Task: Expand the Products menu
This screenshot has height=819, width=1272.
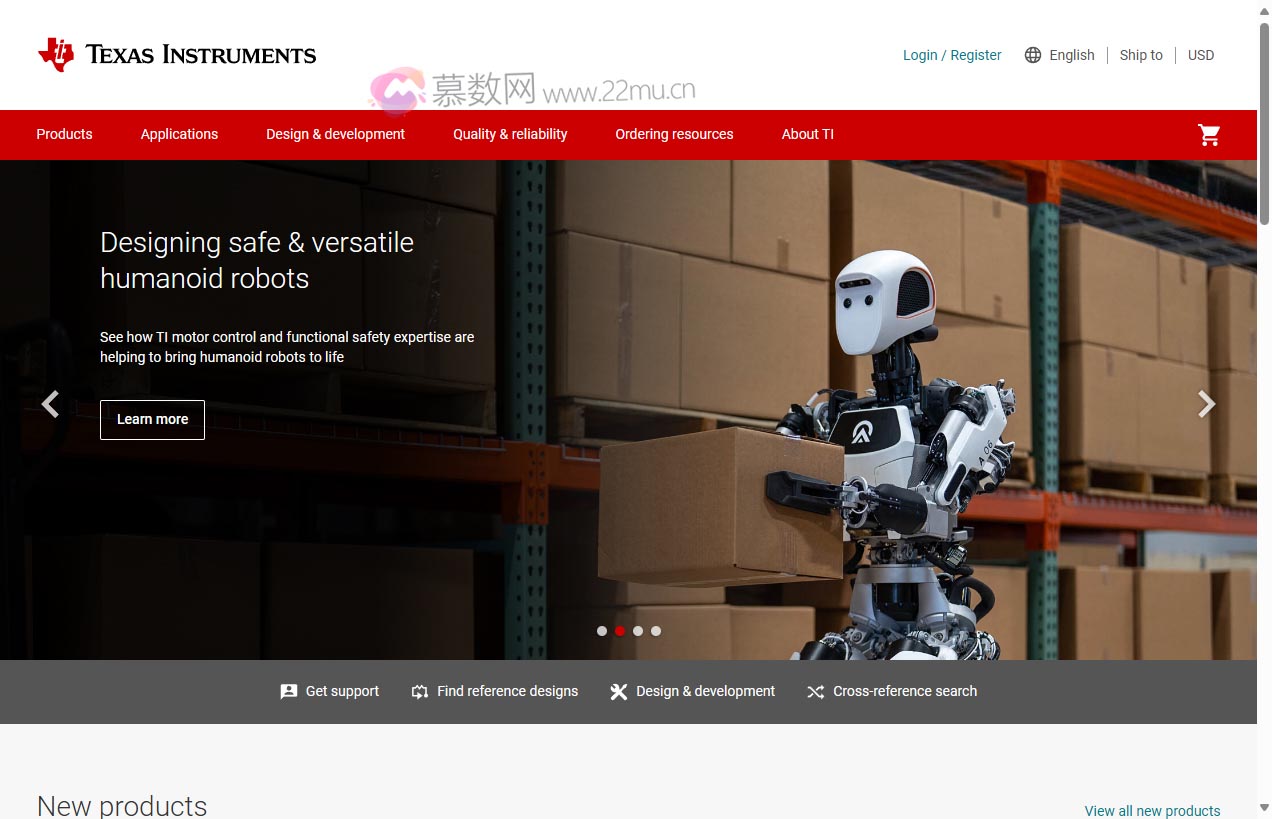Action: click(64, 134)
